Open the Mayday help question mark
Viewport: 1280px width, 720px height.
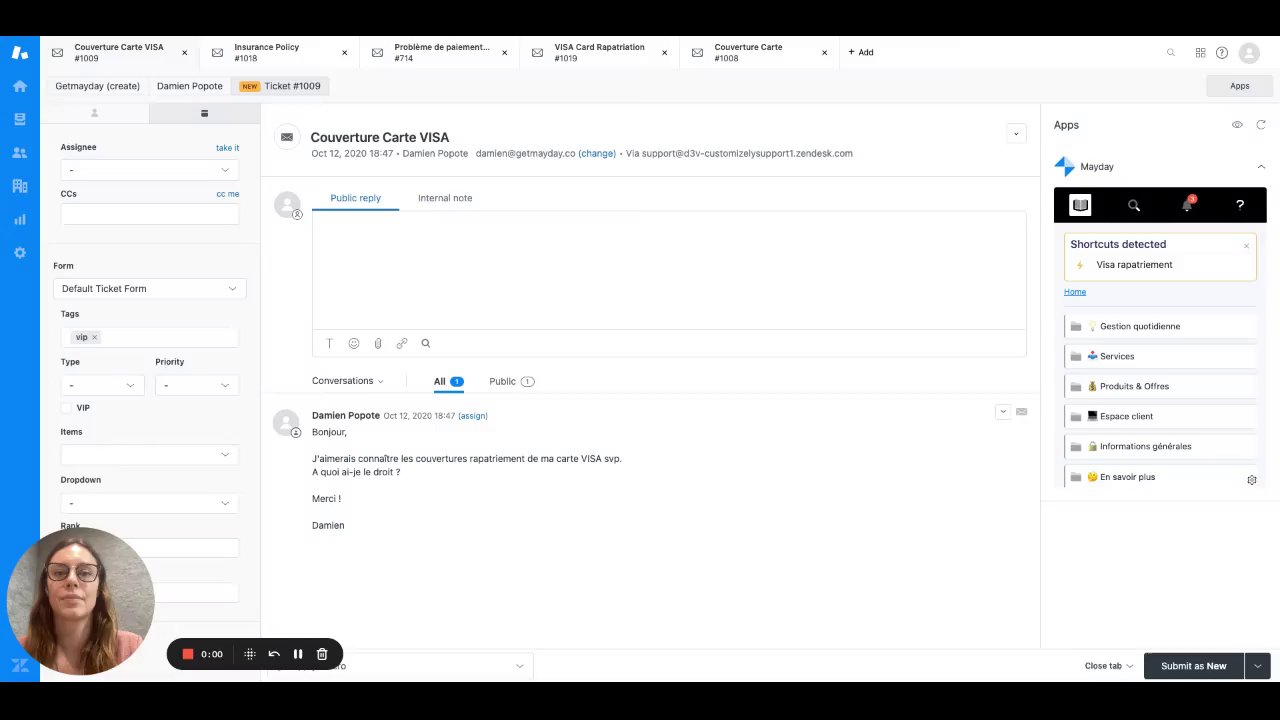click(x=1240, y=205)
